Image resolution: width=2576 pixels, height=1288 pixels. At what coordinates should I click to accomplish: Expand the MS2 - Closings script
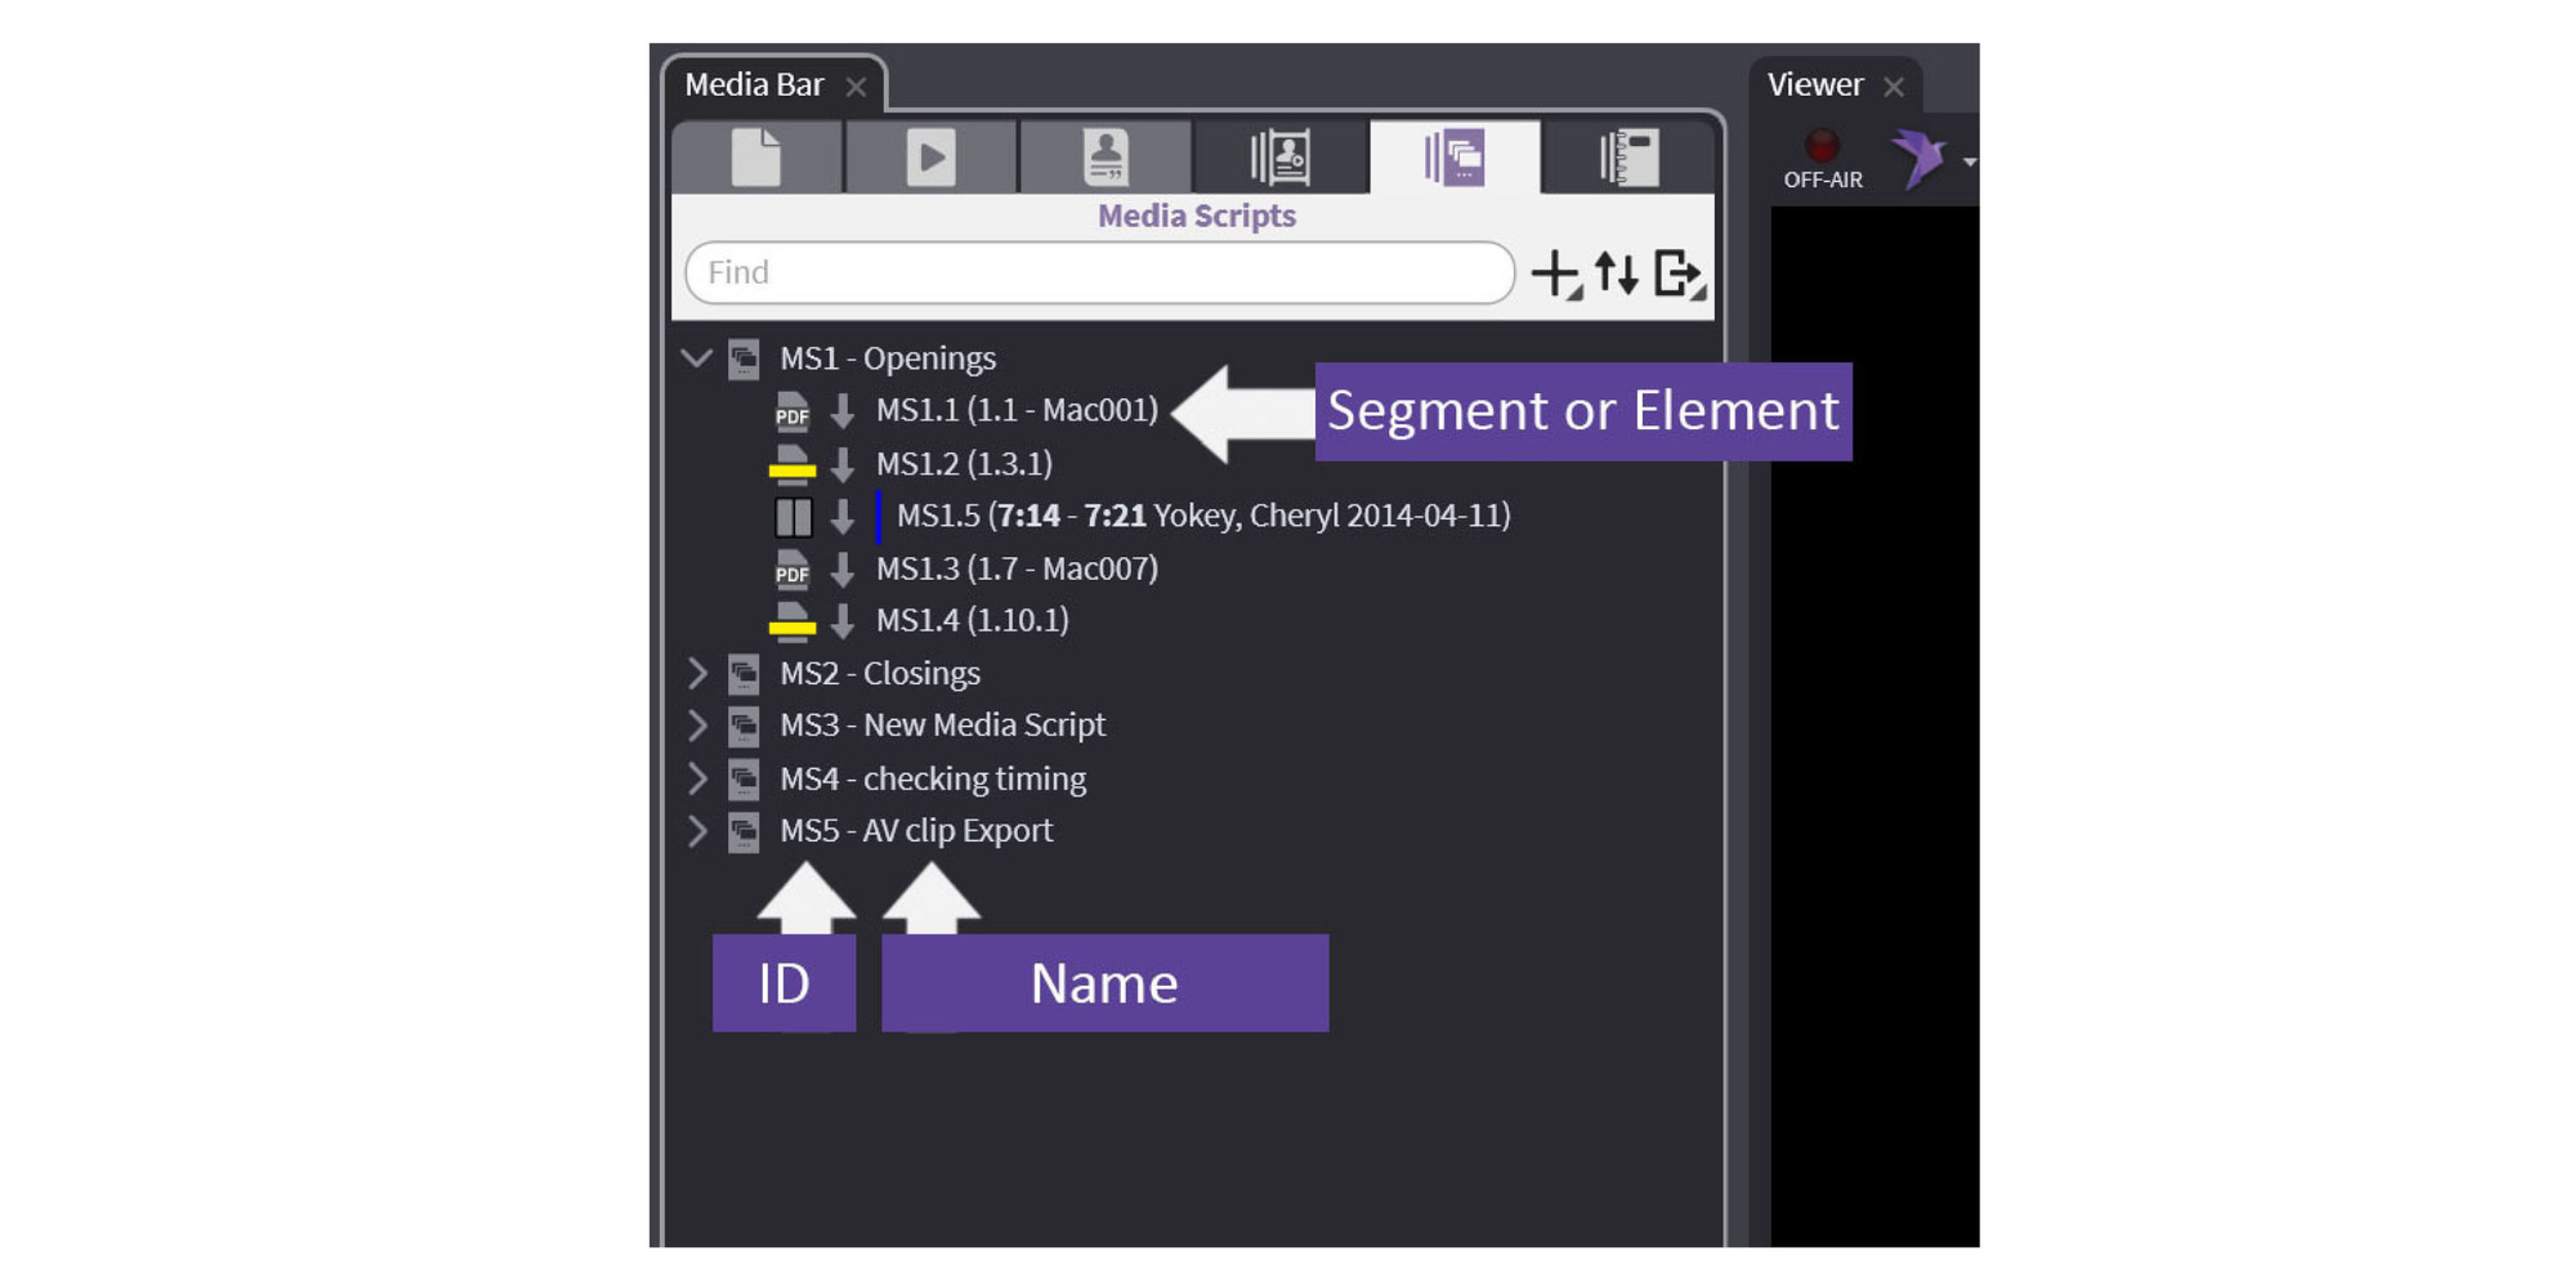[697, 673]
